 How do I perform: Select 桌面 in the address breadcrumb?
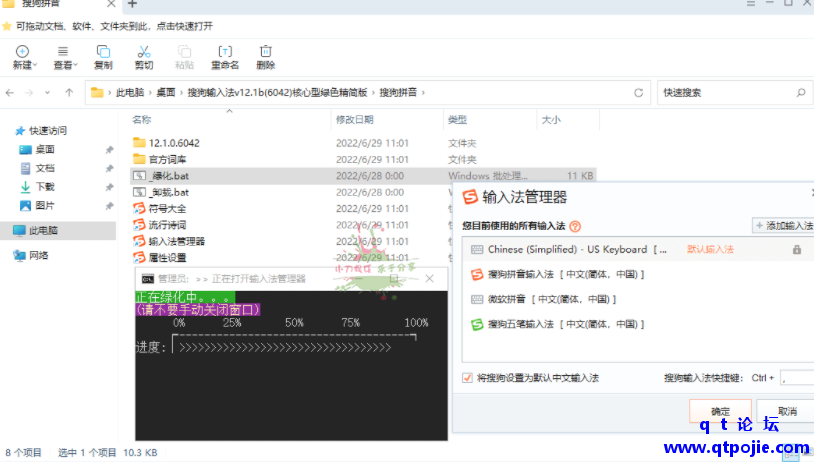click(x=166, y=92)
